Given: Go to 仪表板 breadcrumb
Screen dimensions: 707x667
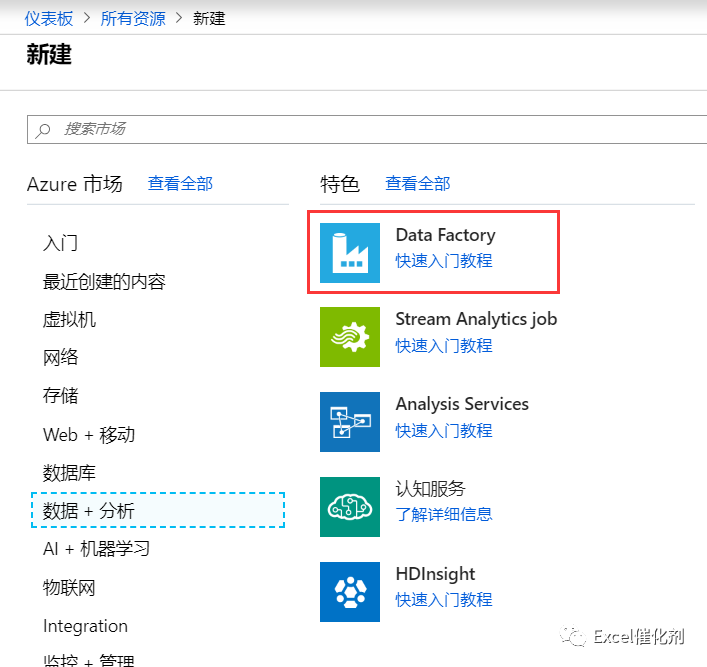Looking at the screenshot, I should 49,18.
